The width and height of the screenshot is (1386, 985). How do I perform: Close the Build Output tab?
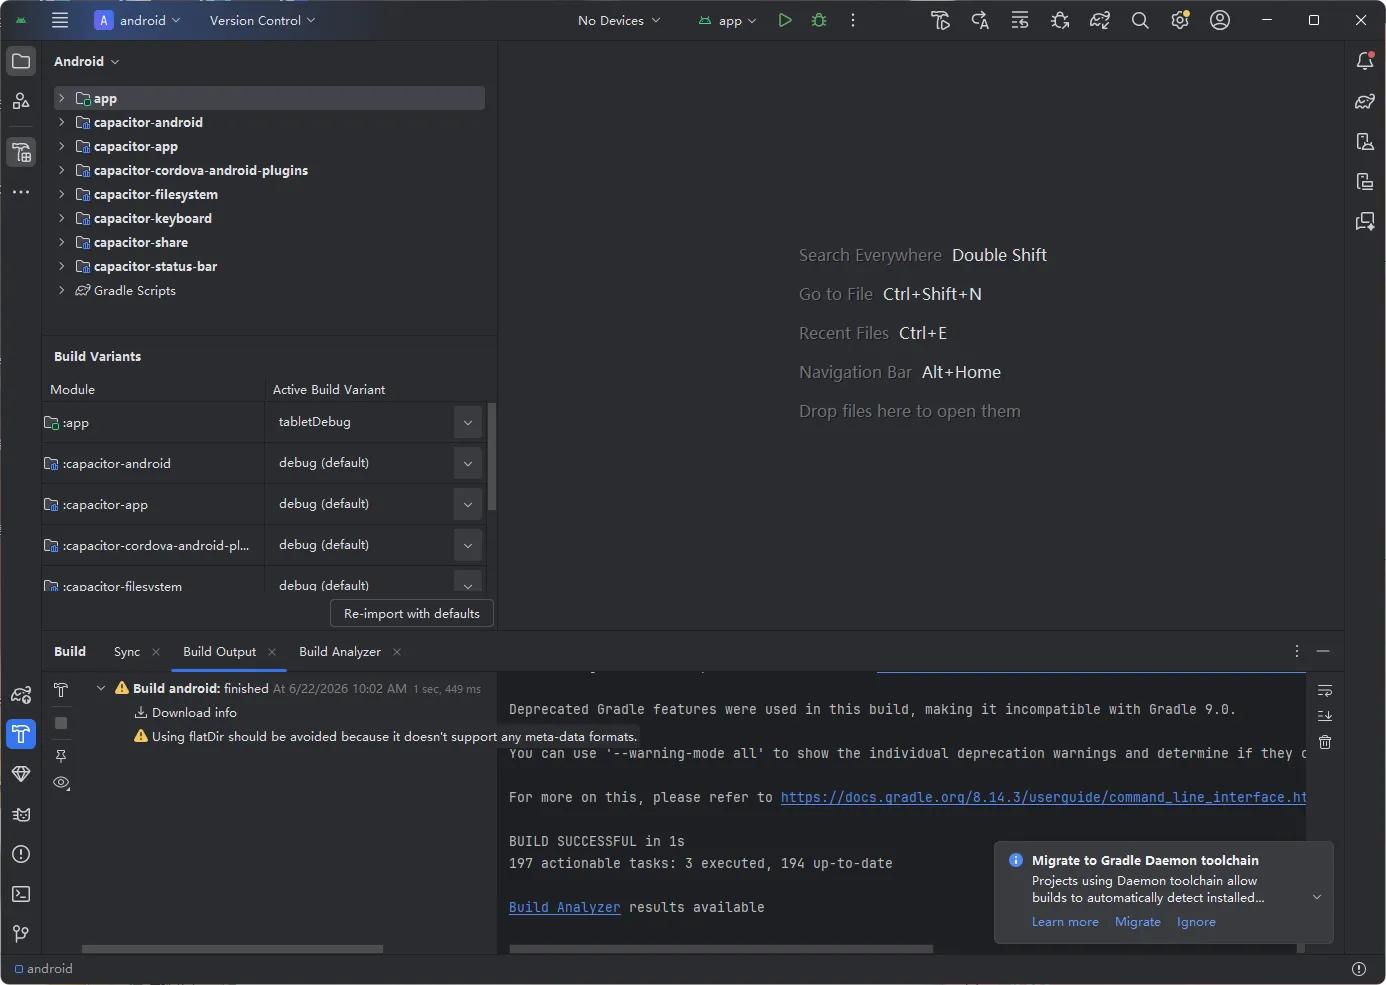(272, 652)
